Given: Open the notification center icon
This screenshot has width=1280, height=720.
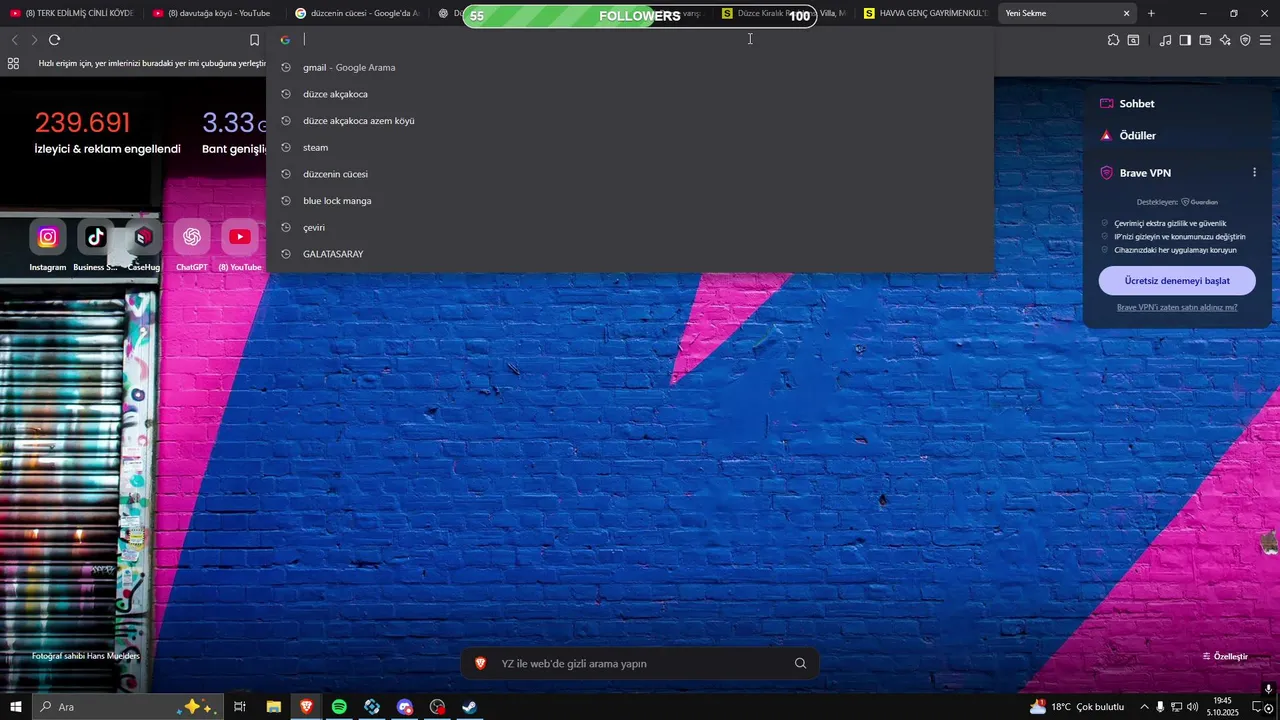Looking at the screenshot, I should (1259, 707).
